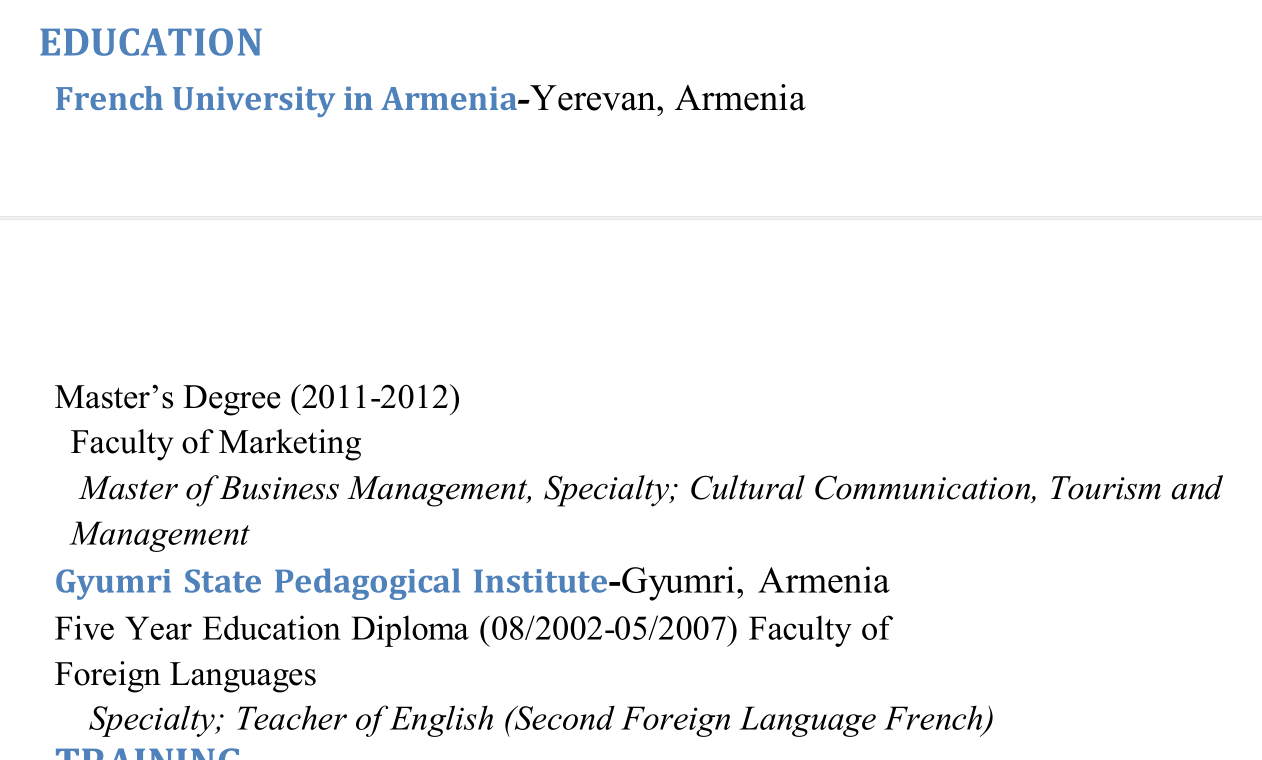Click the Yerevan, Armenia location text
The height and width of the screenshot is (760, 1262).
click(668, 99)
